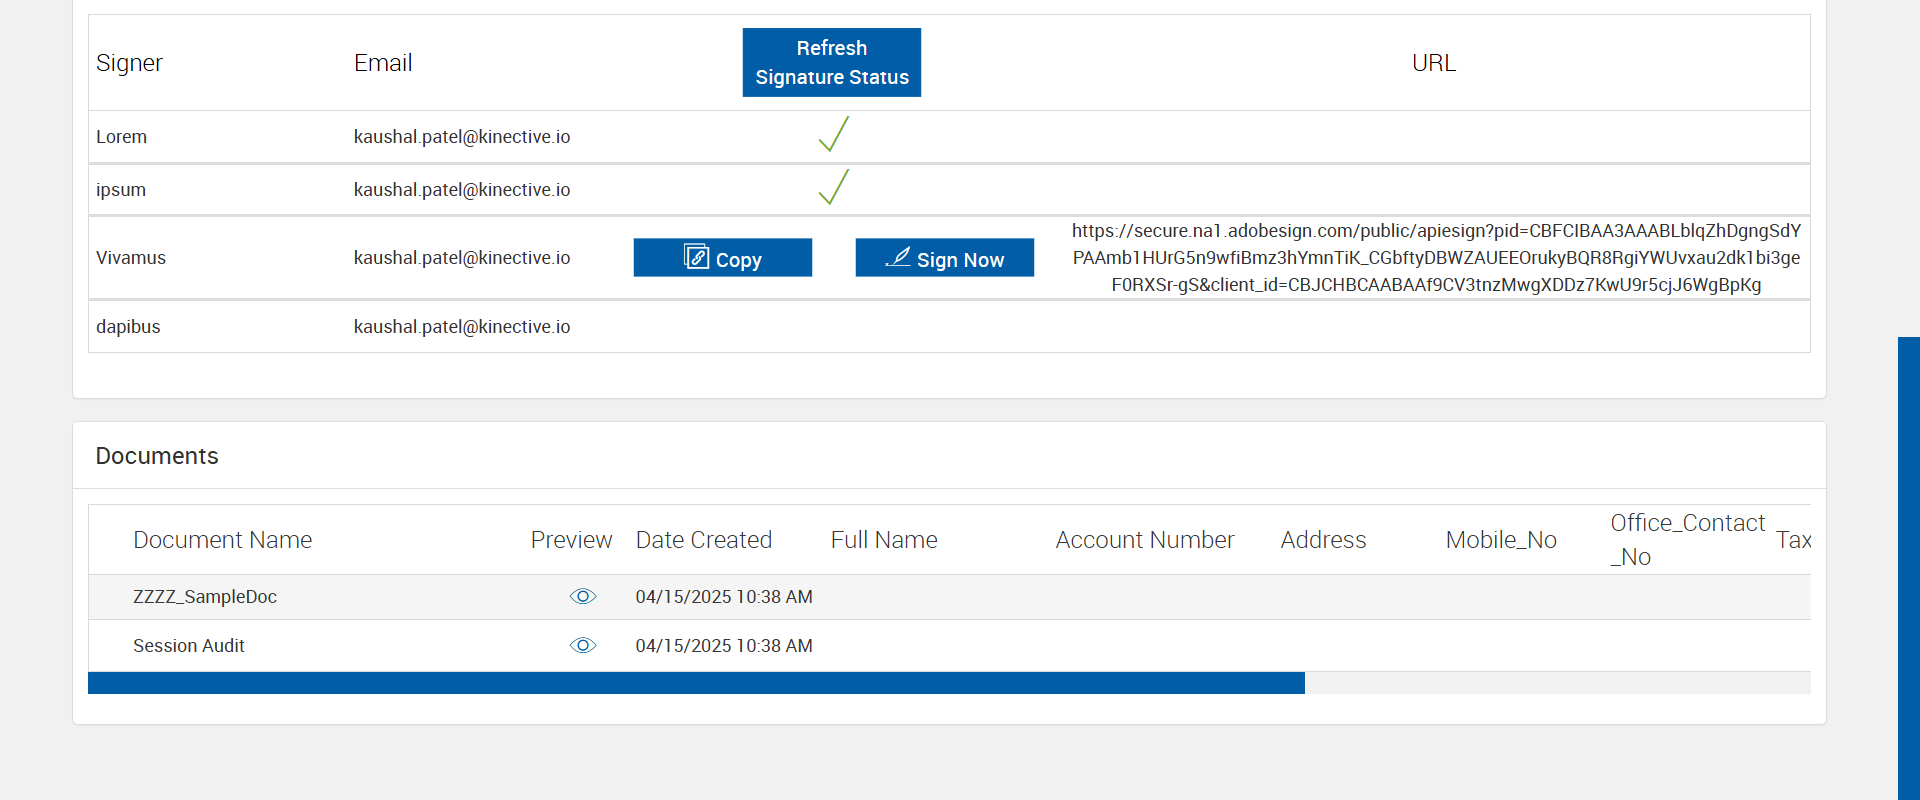The image size is (1920, 800).
Task: Click the Document Name column header
Action: point(222,540)
